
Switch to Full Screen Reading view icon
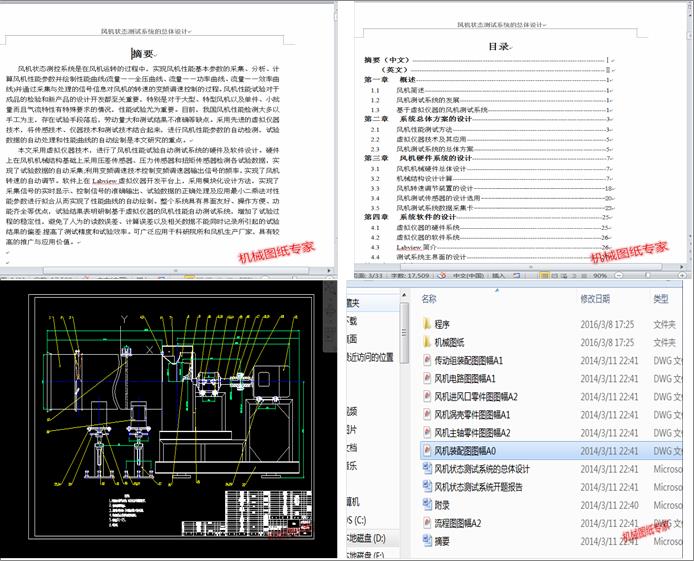[x=555, y=276]
